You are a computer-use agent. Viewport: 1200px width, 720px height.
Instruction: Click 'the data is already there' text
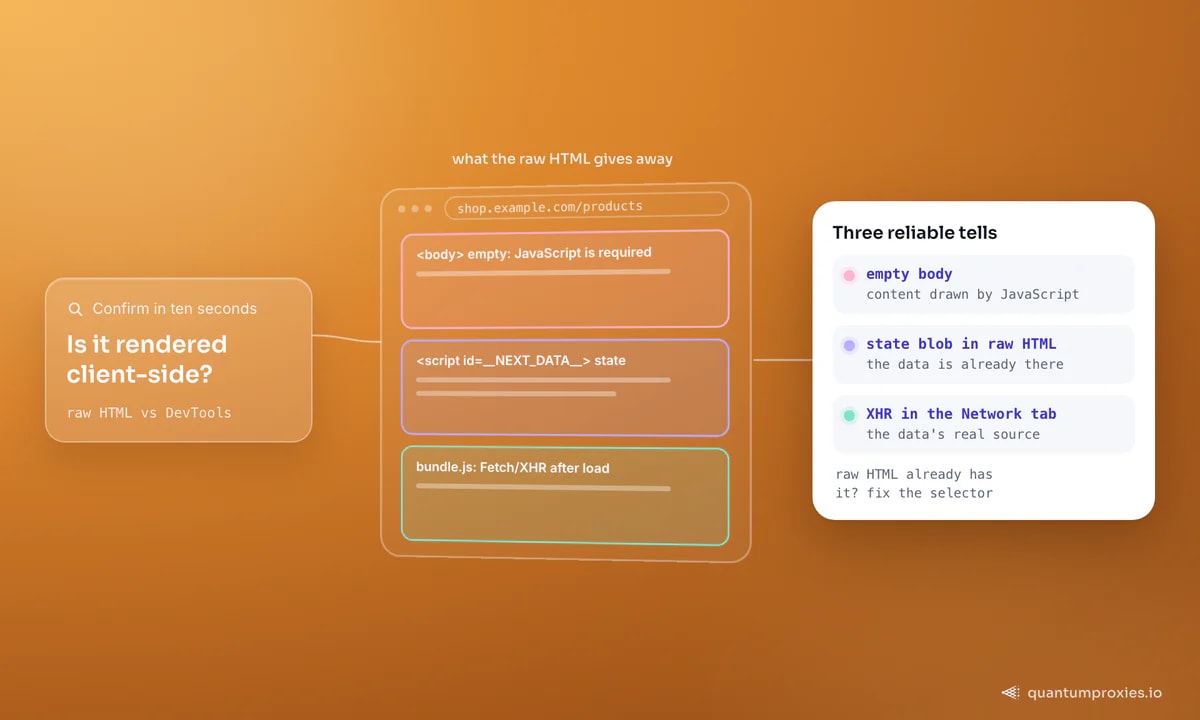[x=965, y=364]
